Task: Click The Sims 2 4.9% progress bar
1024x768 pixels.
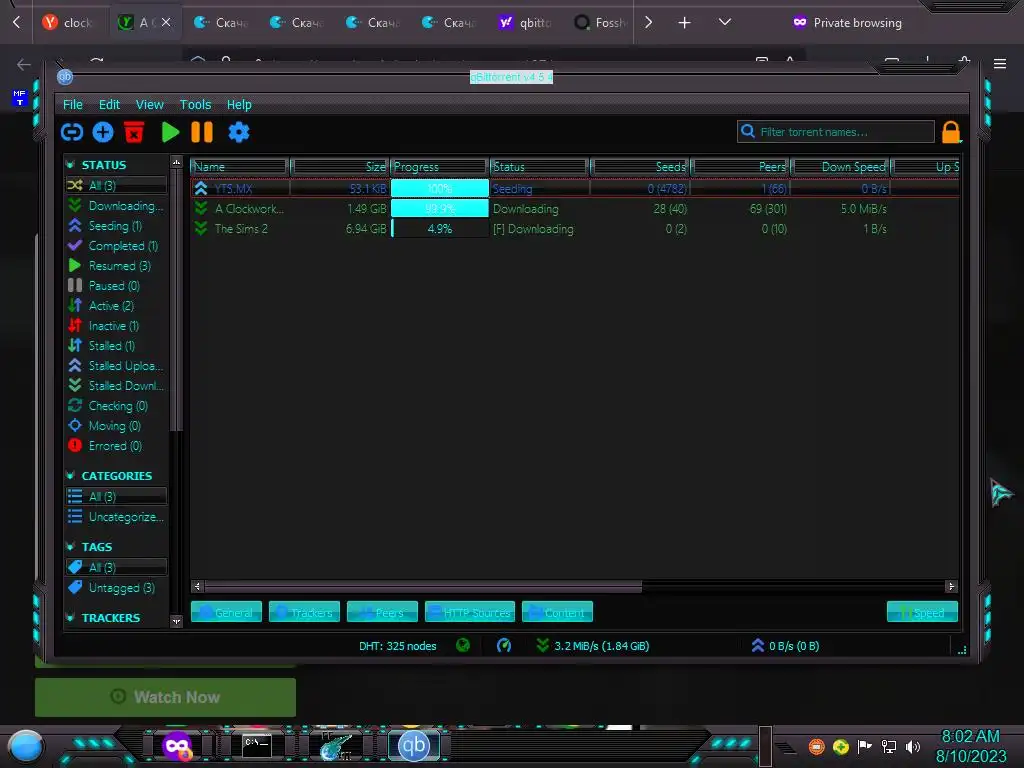Action: 440,229
